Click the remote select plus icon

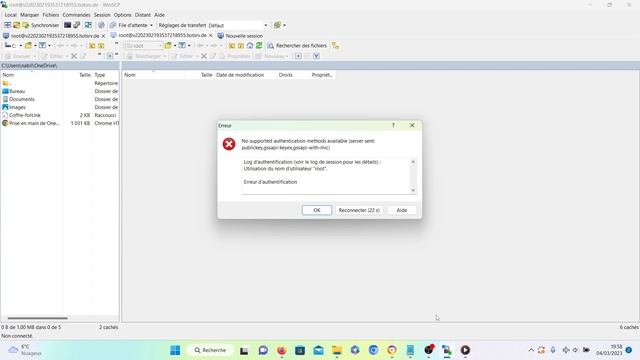pyautogui.click(x=298, y=56)
